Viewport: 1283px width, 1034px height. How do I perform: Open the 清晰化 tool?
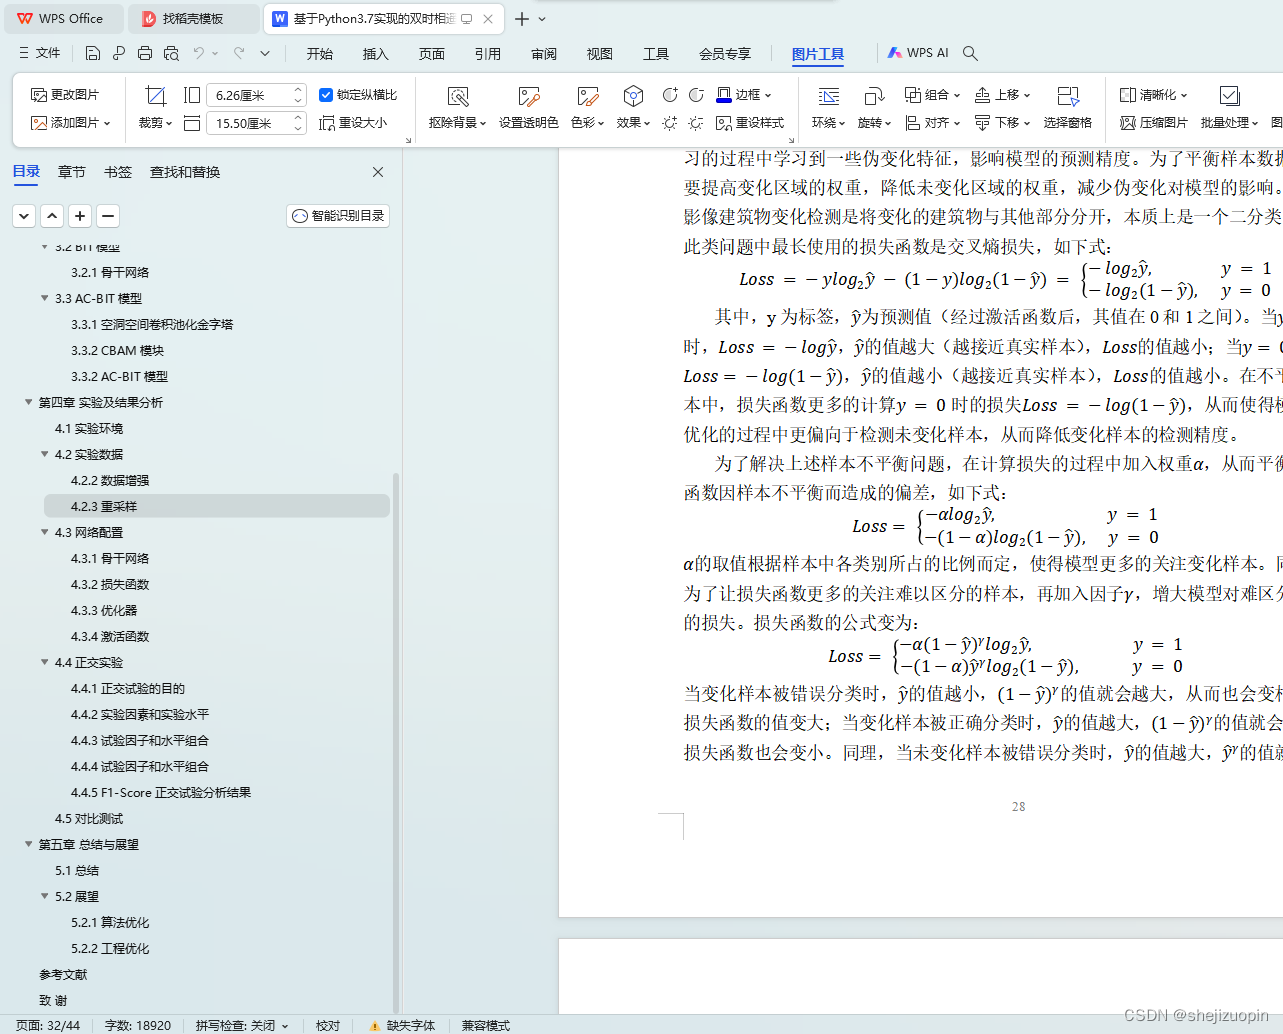pyautogui.click(x=1150, y=94)
